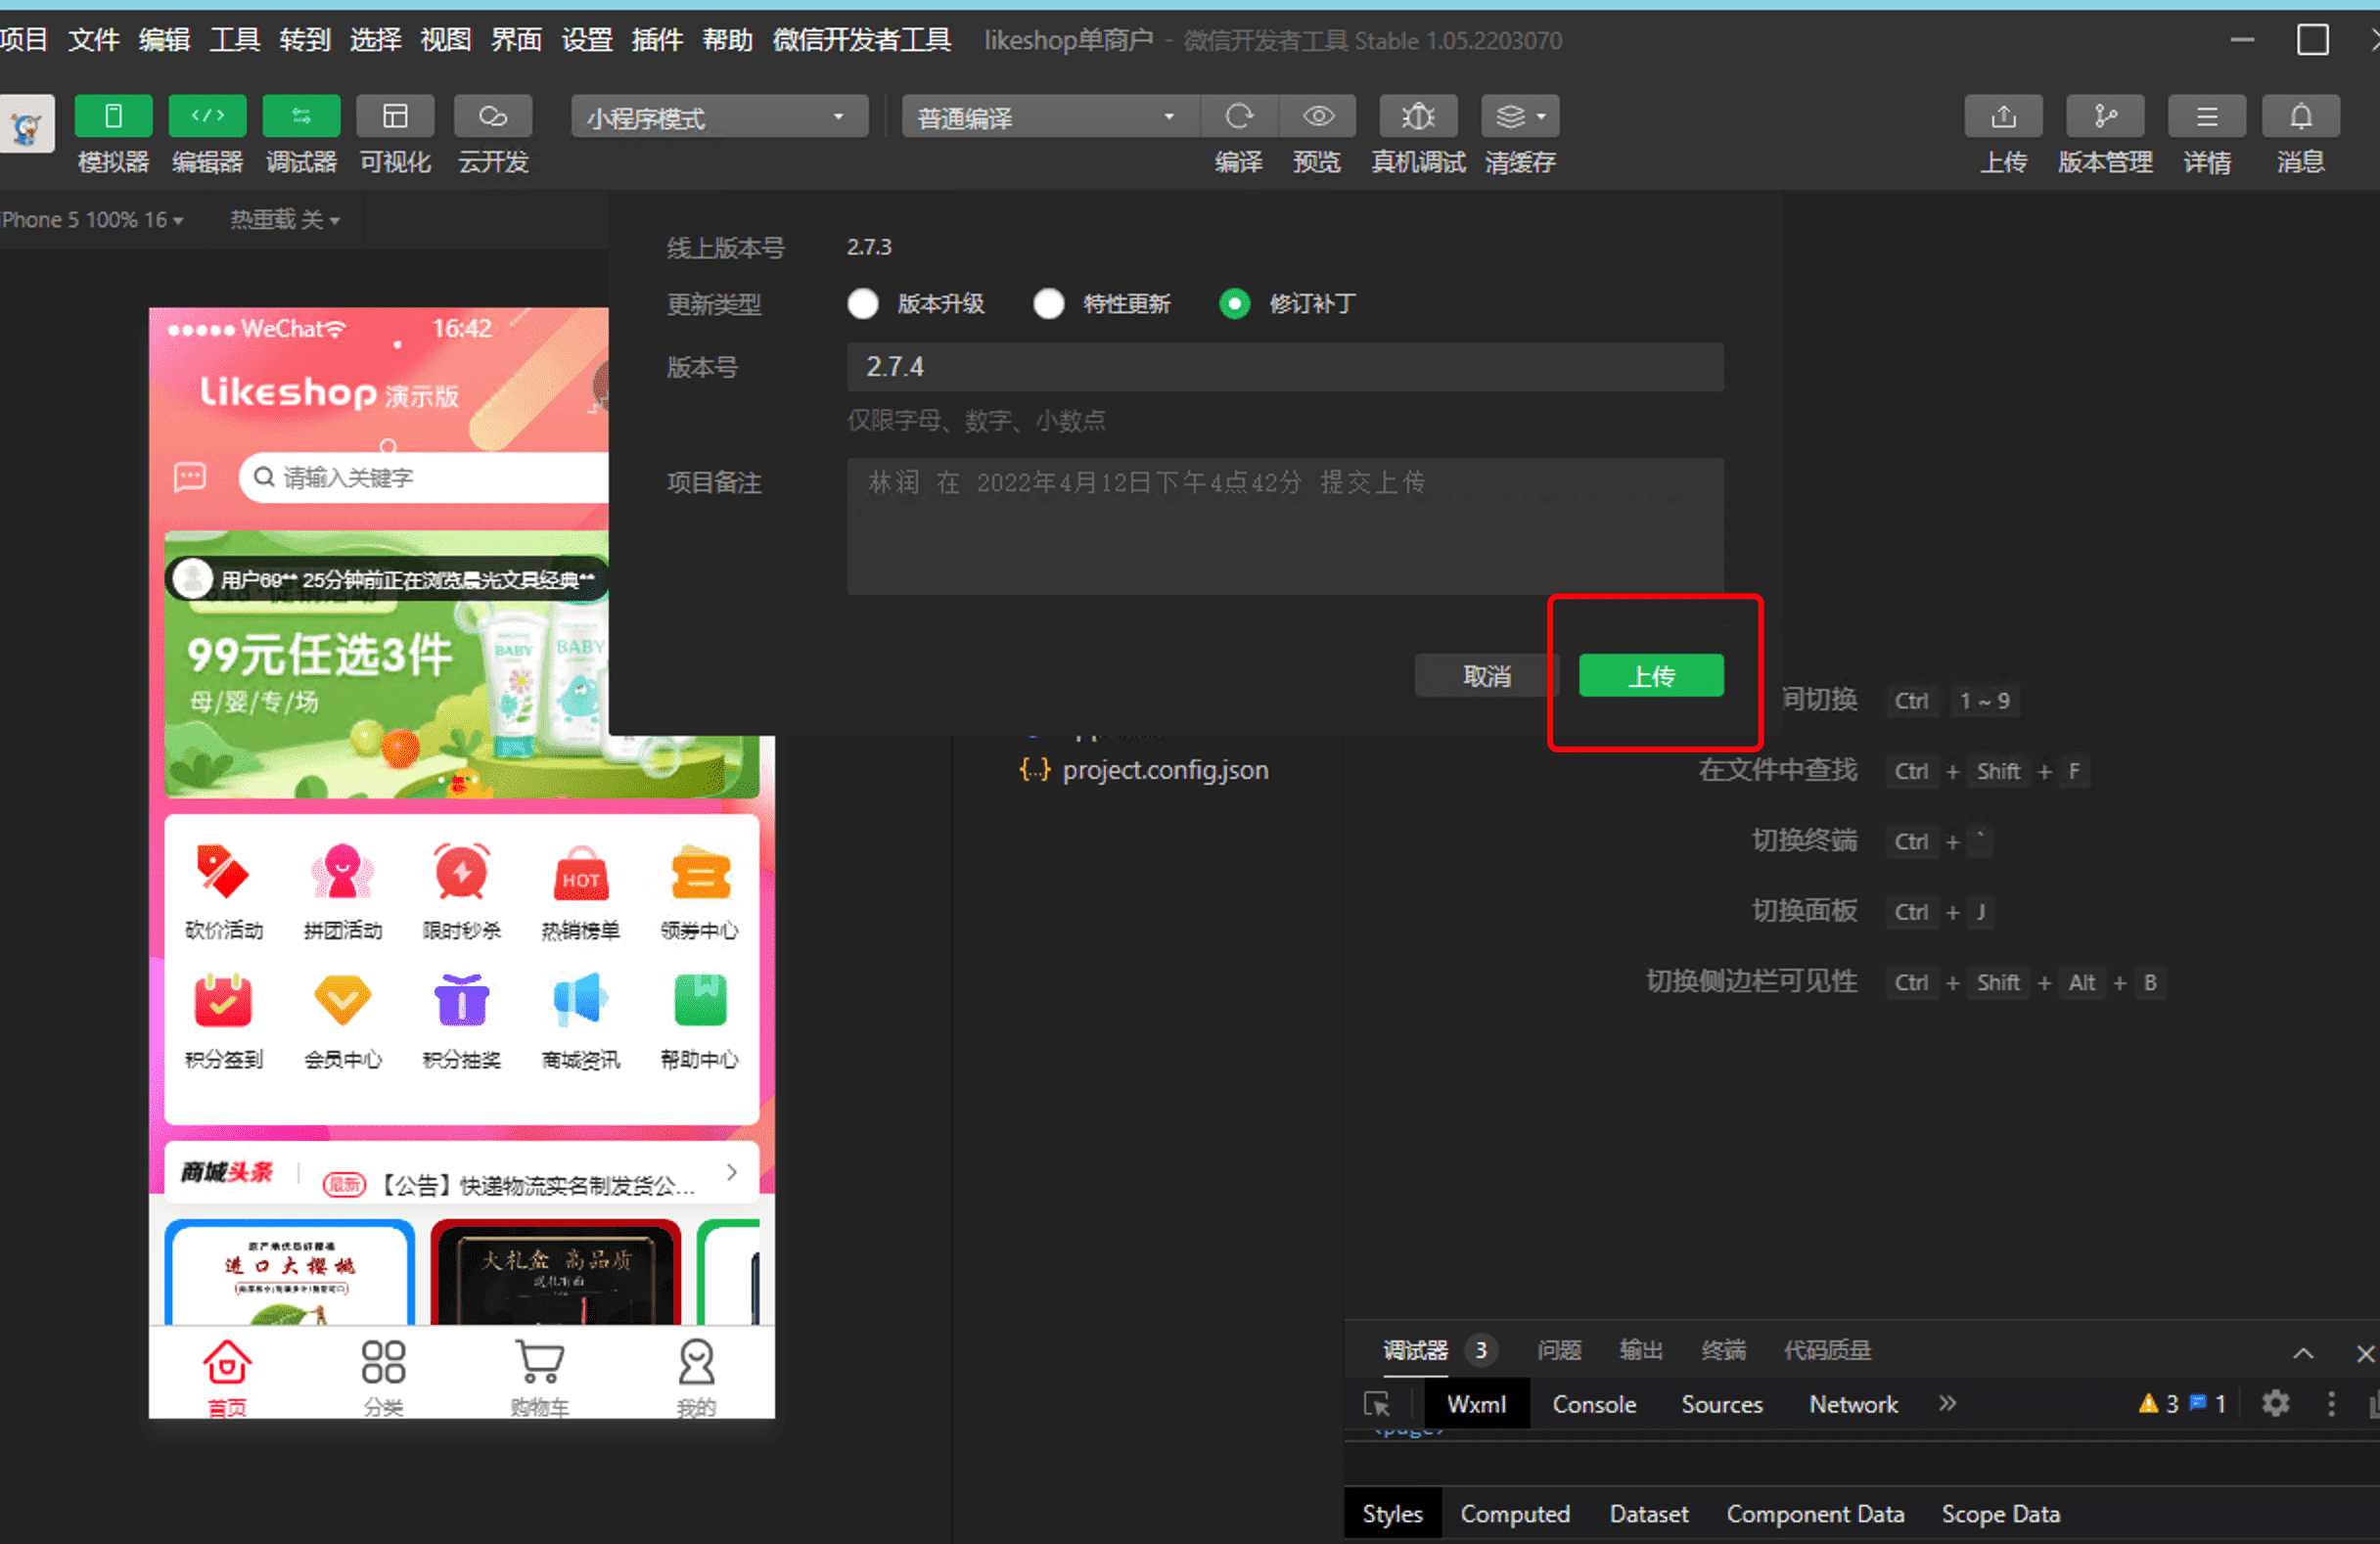Tap 领券中心 icon in simulator
Screen dimensions: 2380x1544
click(x=700, y=873)
